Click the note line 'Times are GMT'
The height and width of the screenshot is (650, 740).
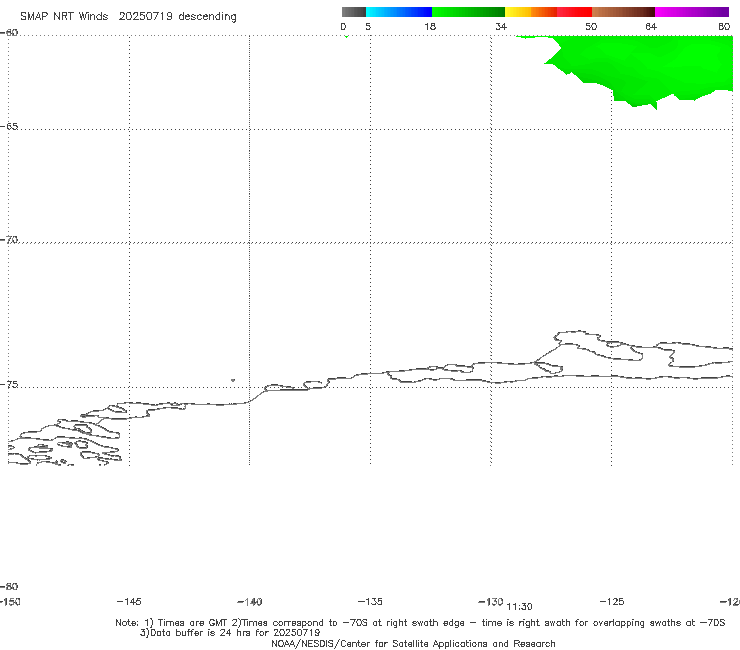click(x=193, y=623)
